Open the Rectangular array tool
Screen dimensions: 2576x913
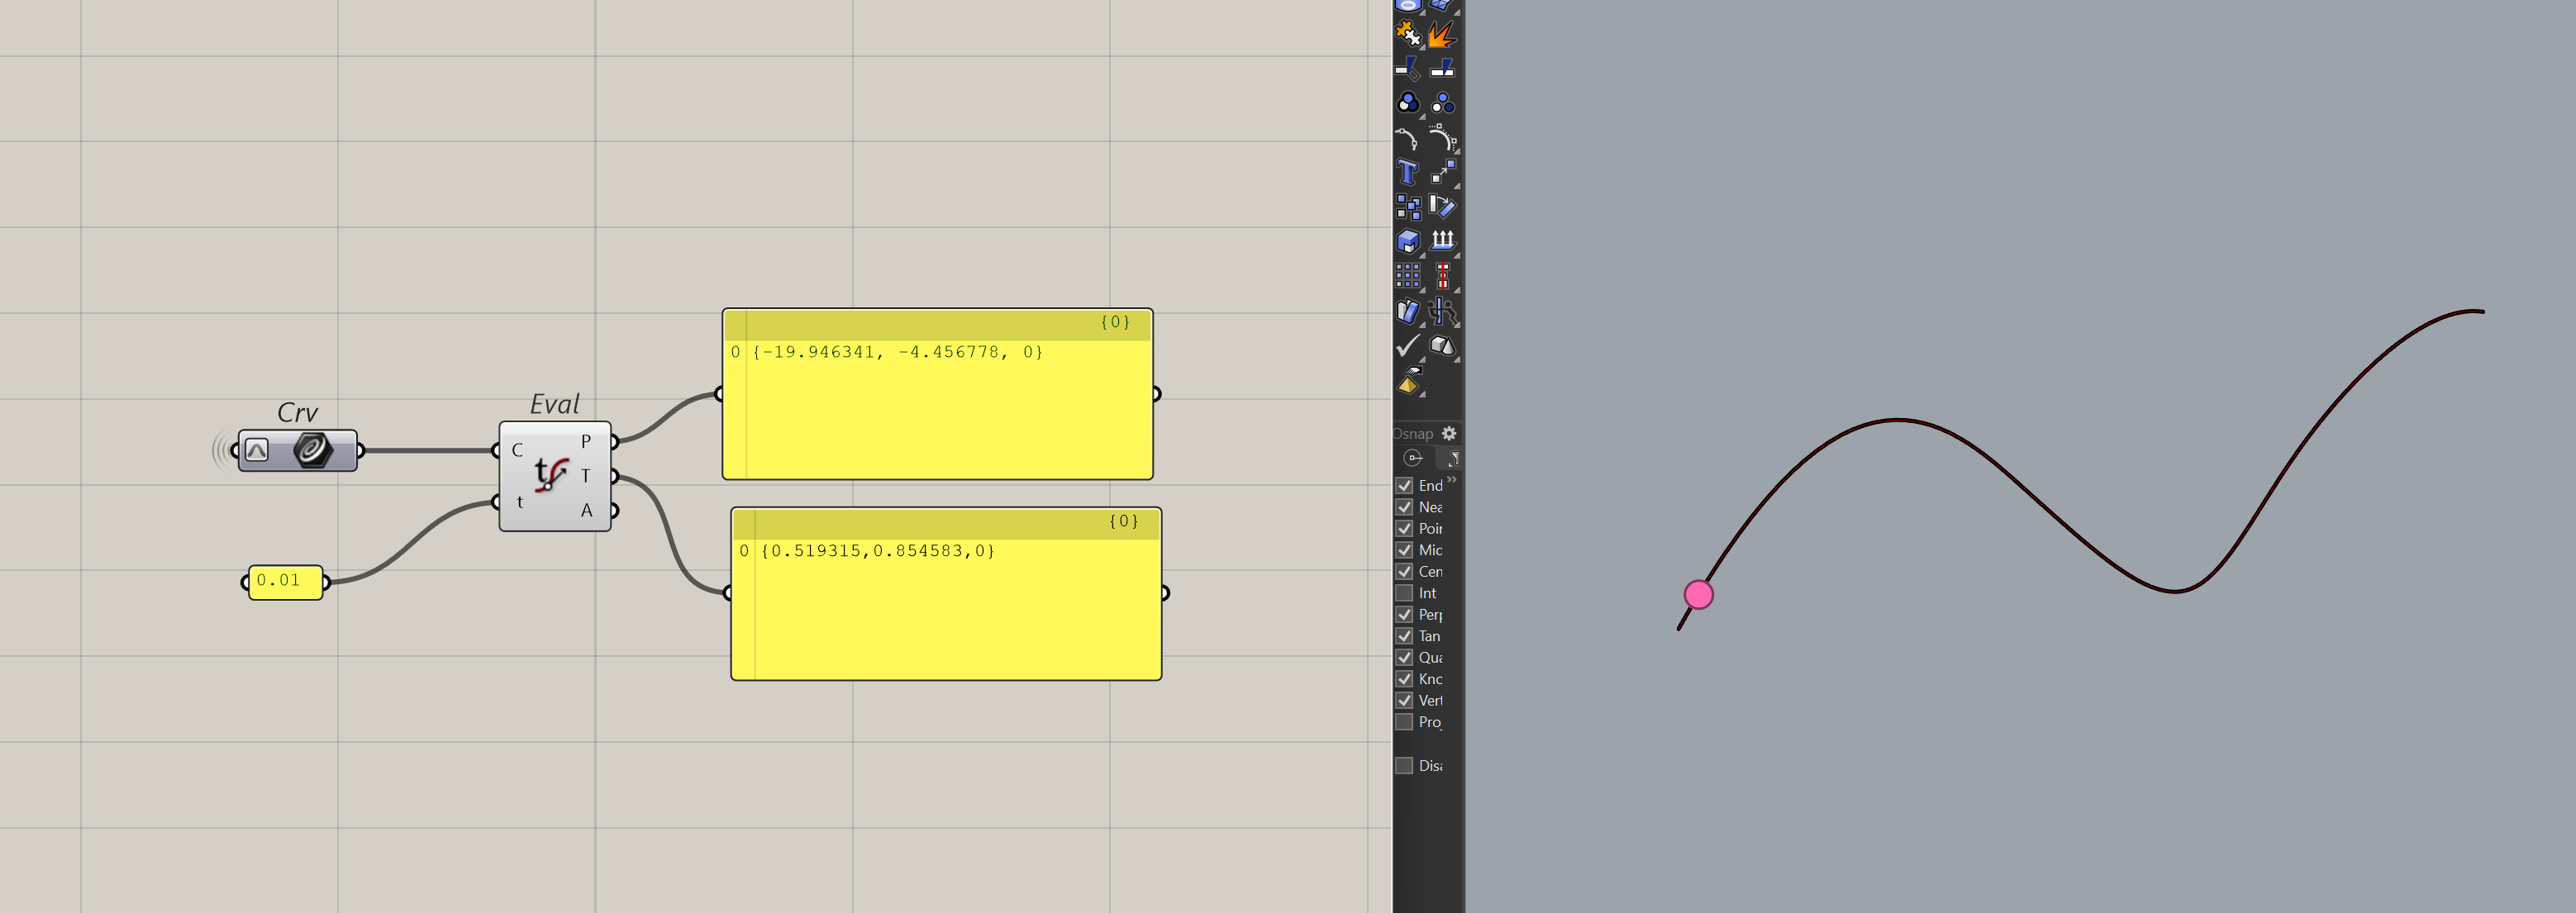point(1408,275)
